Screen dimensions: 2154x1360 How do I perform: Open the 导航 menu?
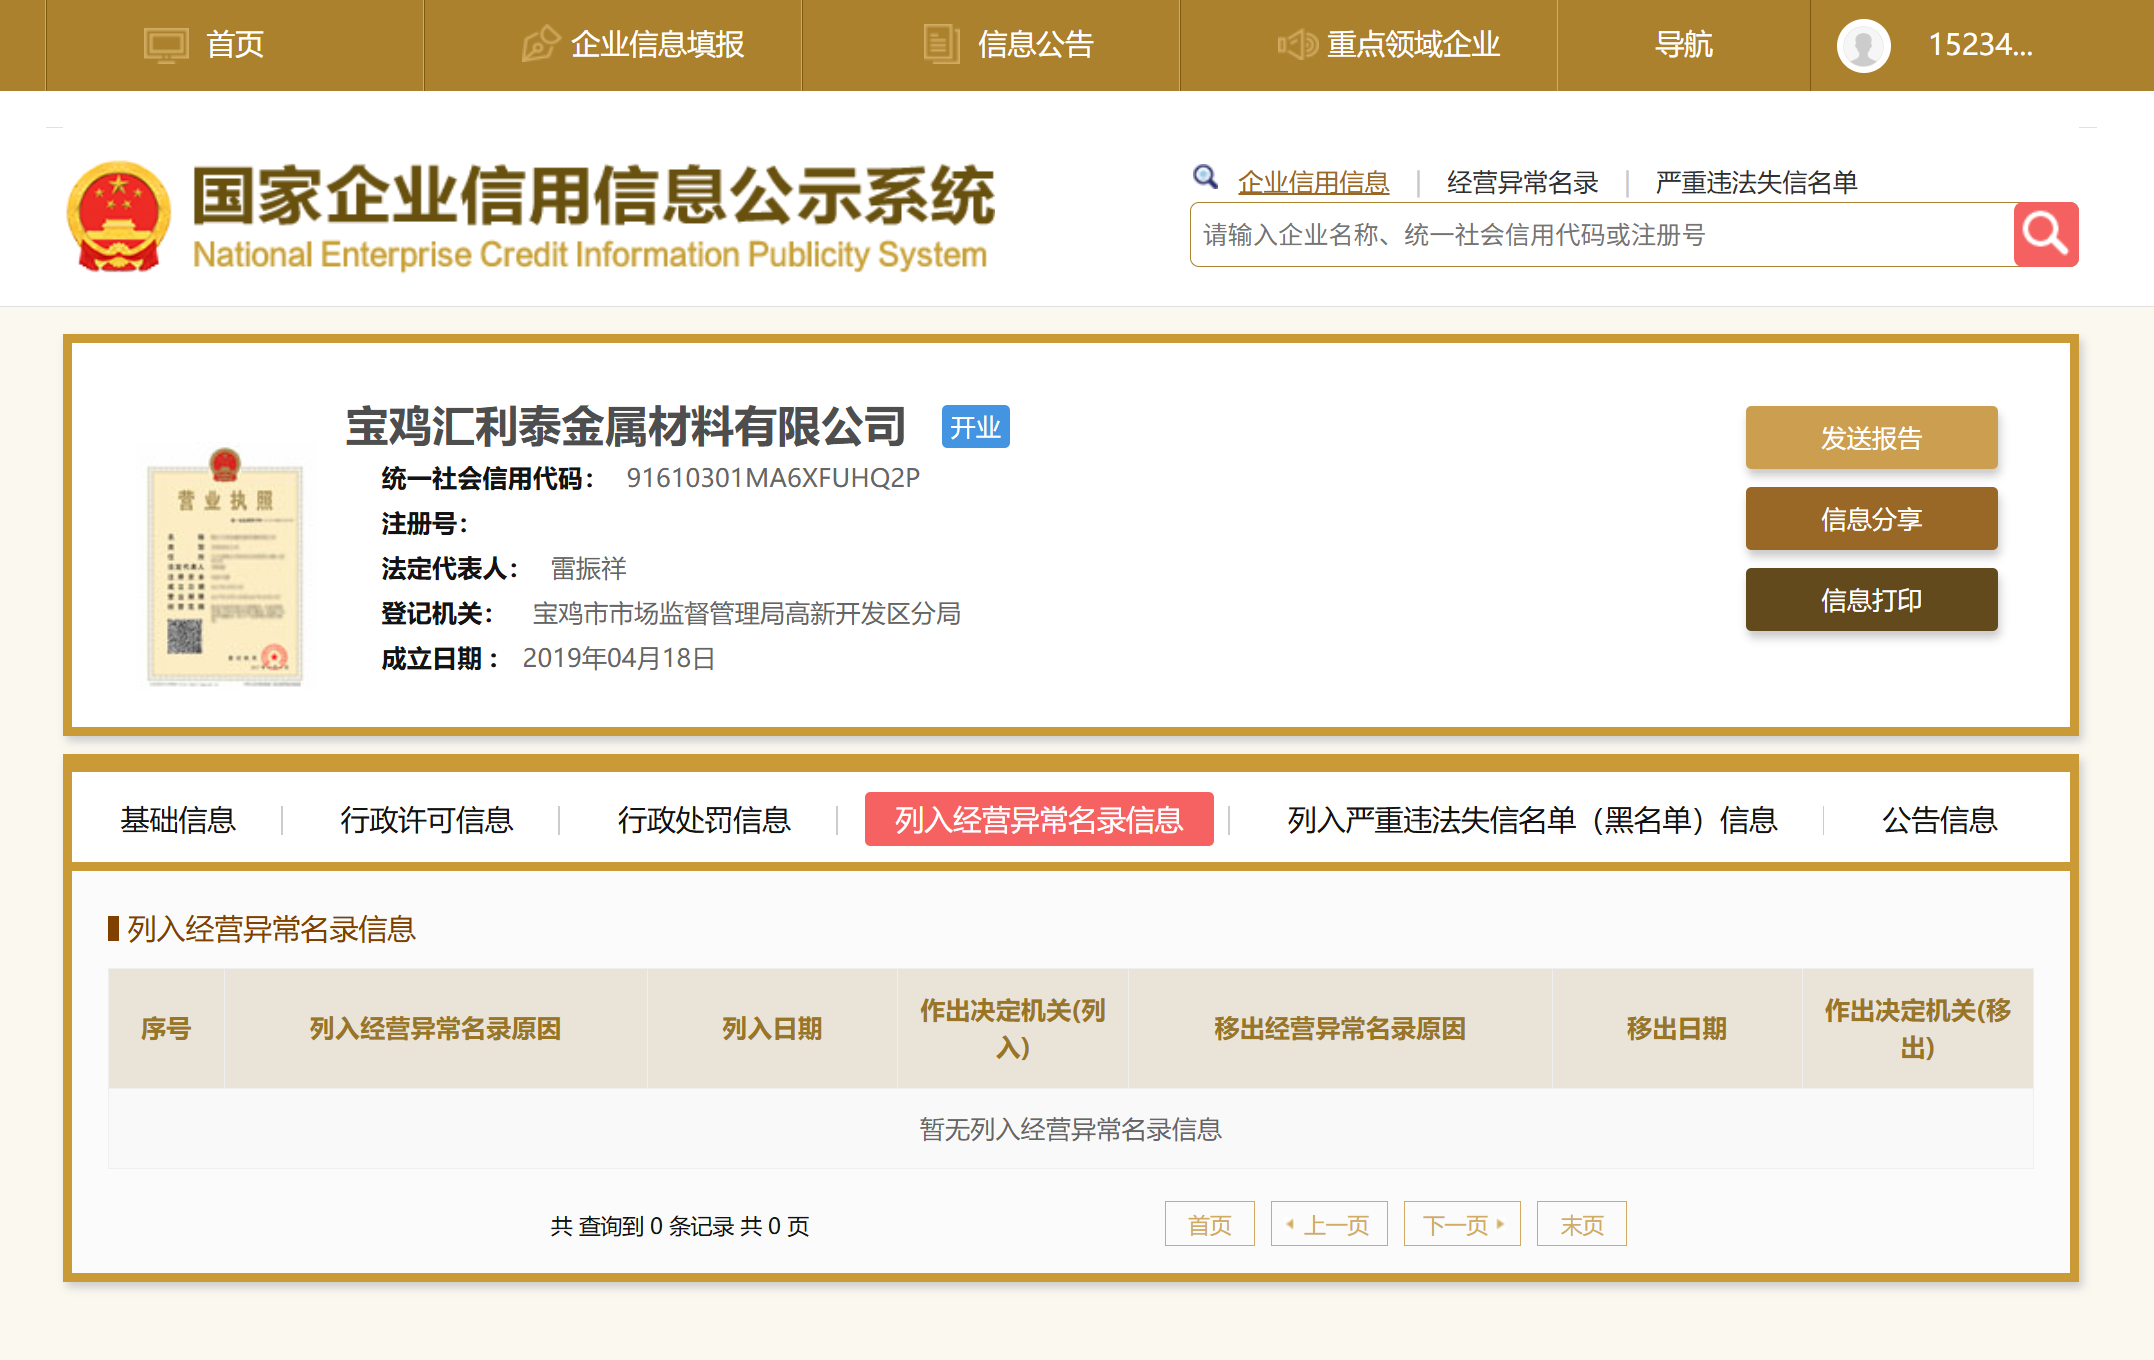point(1683,45)
